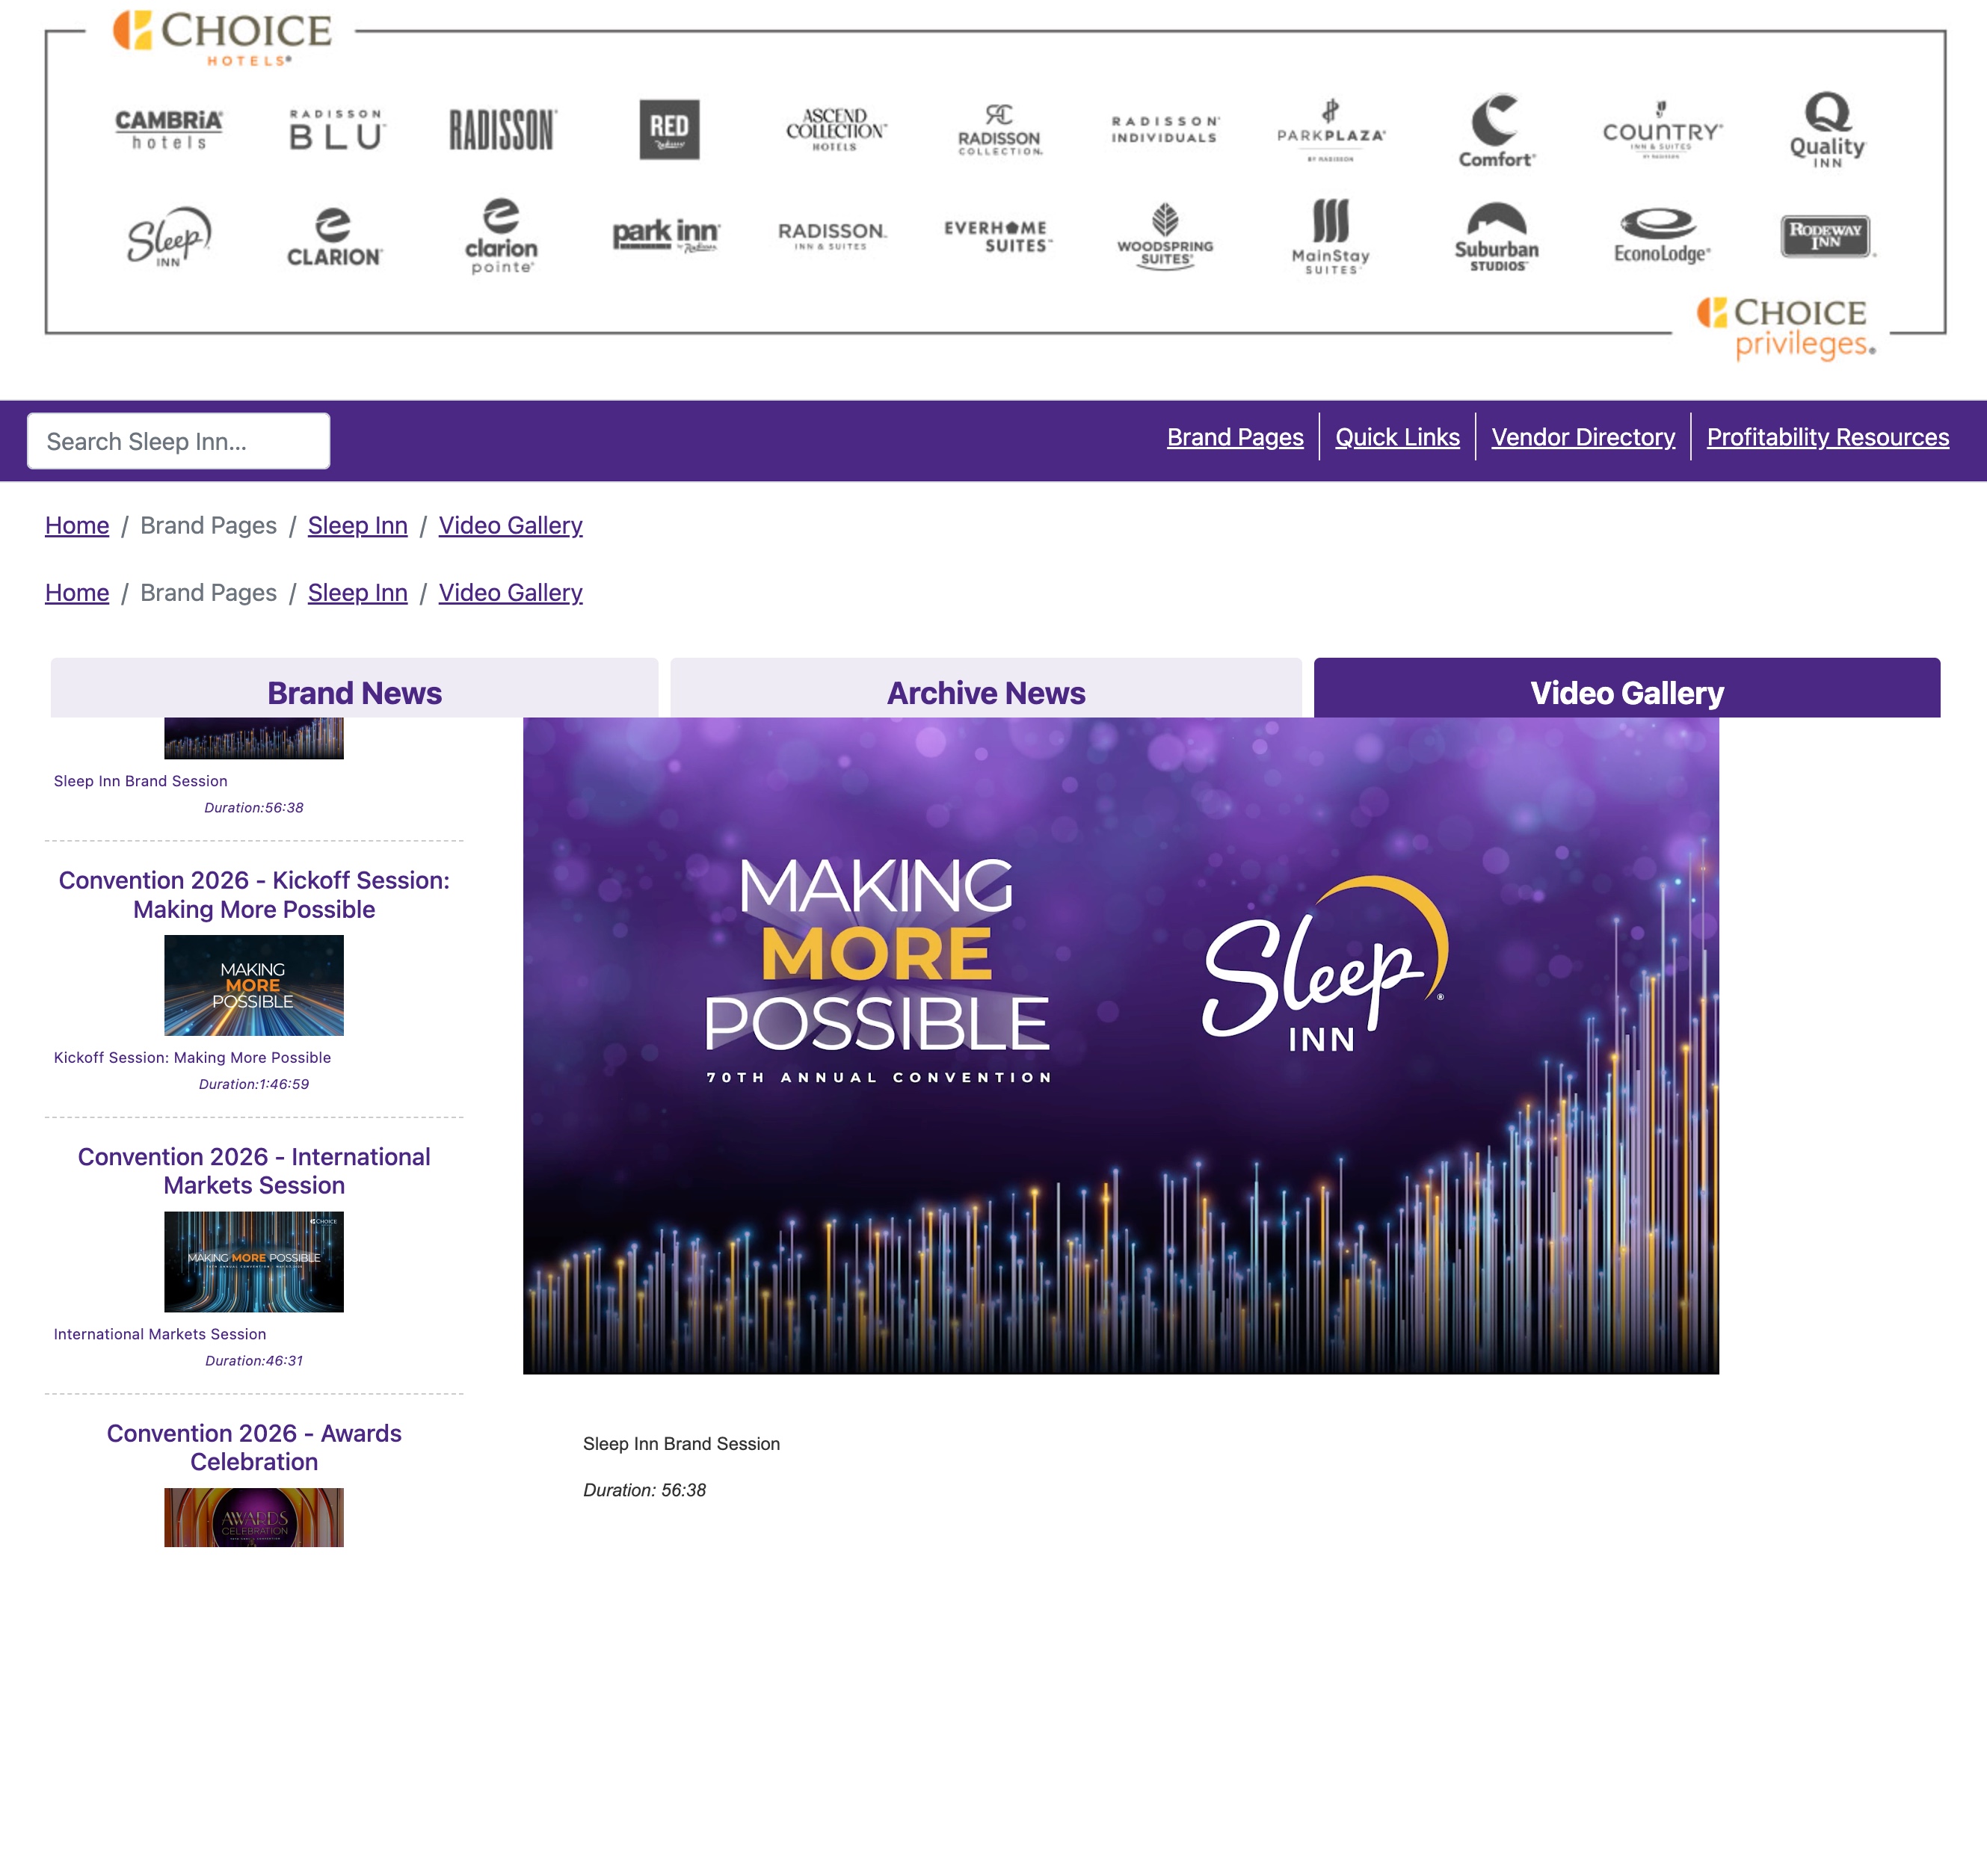Select the Everhome Suites logo

tap(998, 236)
